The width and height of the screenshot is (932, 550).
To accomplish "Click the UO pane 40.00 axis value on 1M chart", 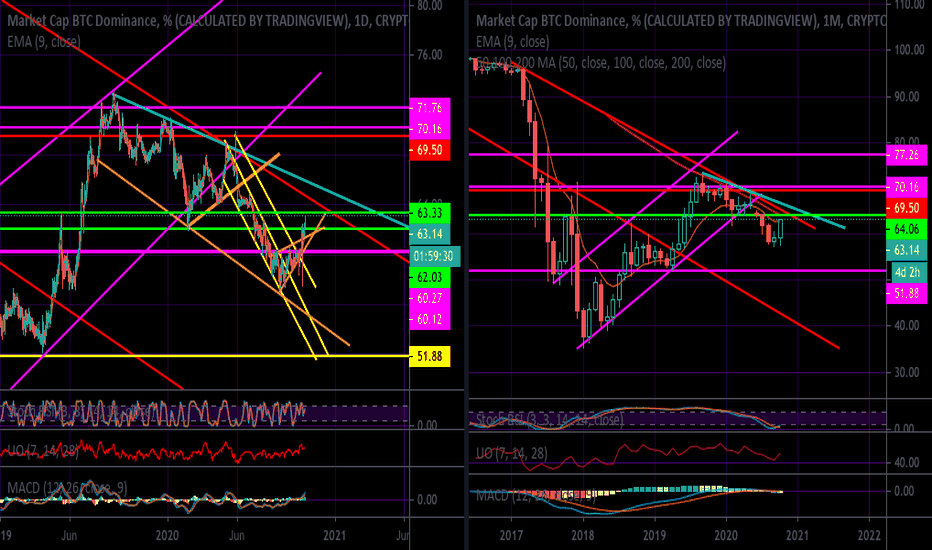I will (x=908, y=463).
